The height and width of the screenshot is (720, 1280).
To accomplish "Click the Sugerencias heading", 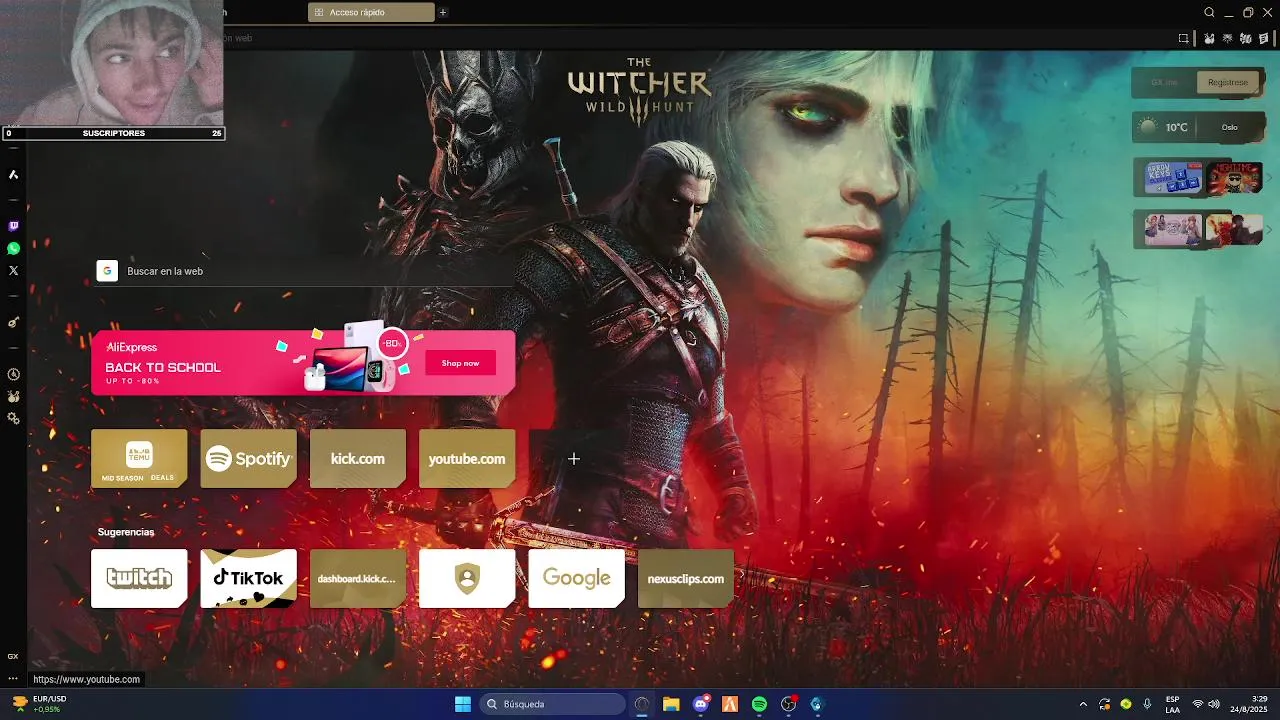I will 126,532.
